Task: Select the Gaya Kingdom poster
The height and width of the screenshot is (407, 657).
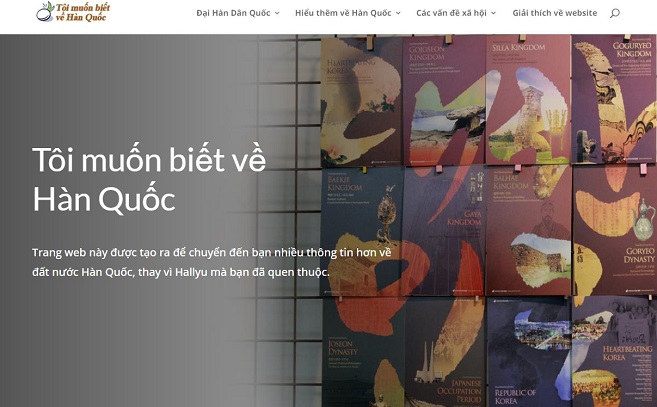Action: click(x=445, y=231)
